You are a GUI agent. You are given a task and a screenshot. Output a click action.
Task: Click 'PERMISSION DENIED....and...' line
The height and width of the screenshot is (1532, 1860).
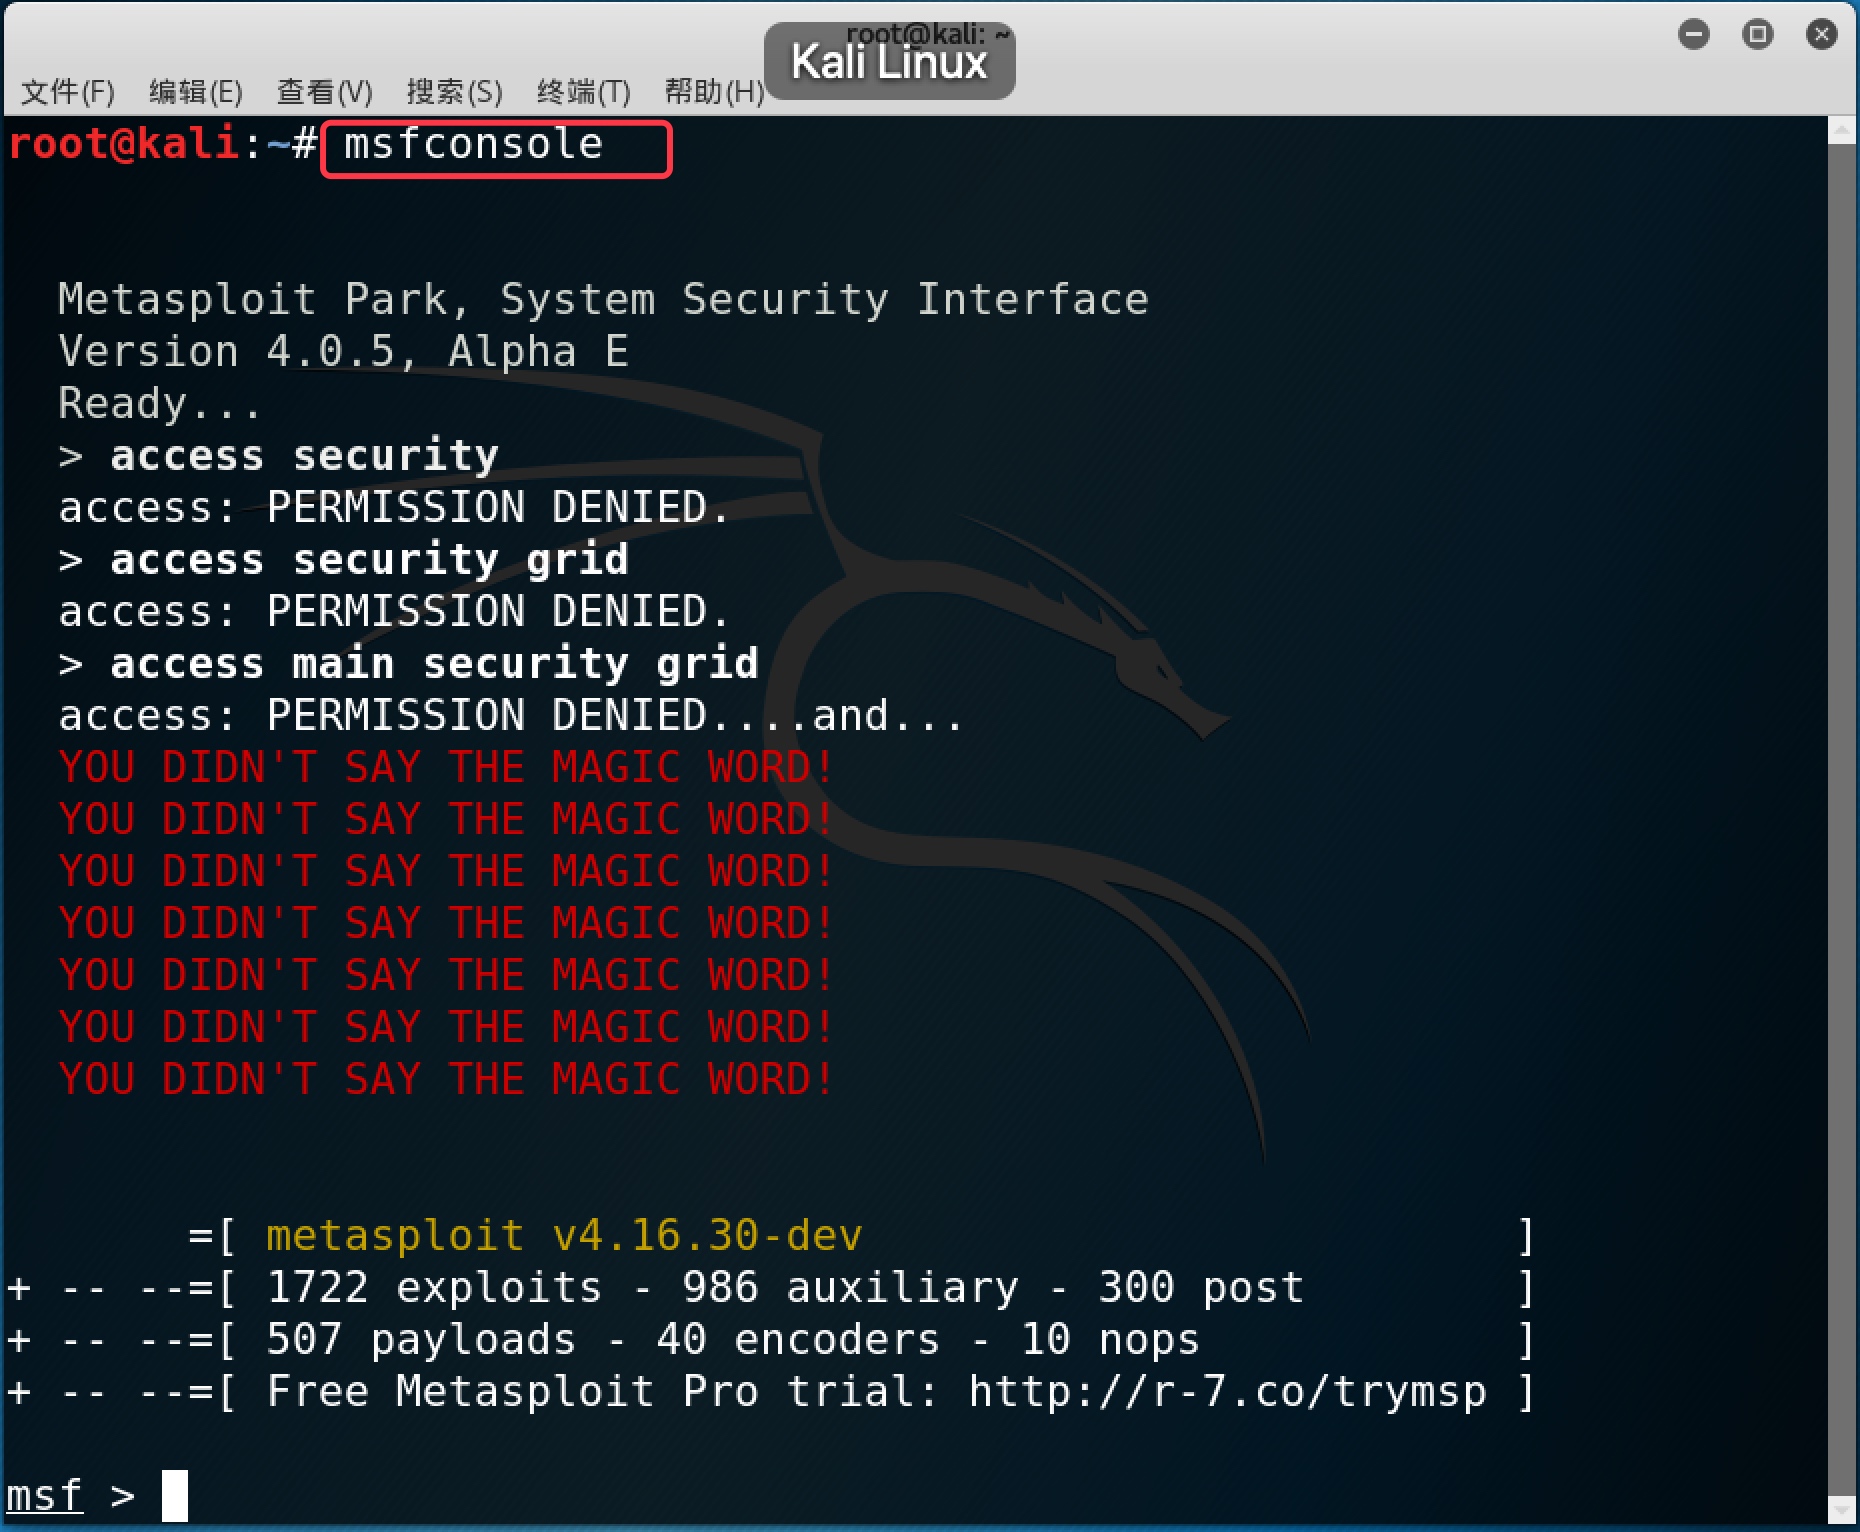[510, 716]
